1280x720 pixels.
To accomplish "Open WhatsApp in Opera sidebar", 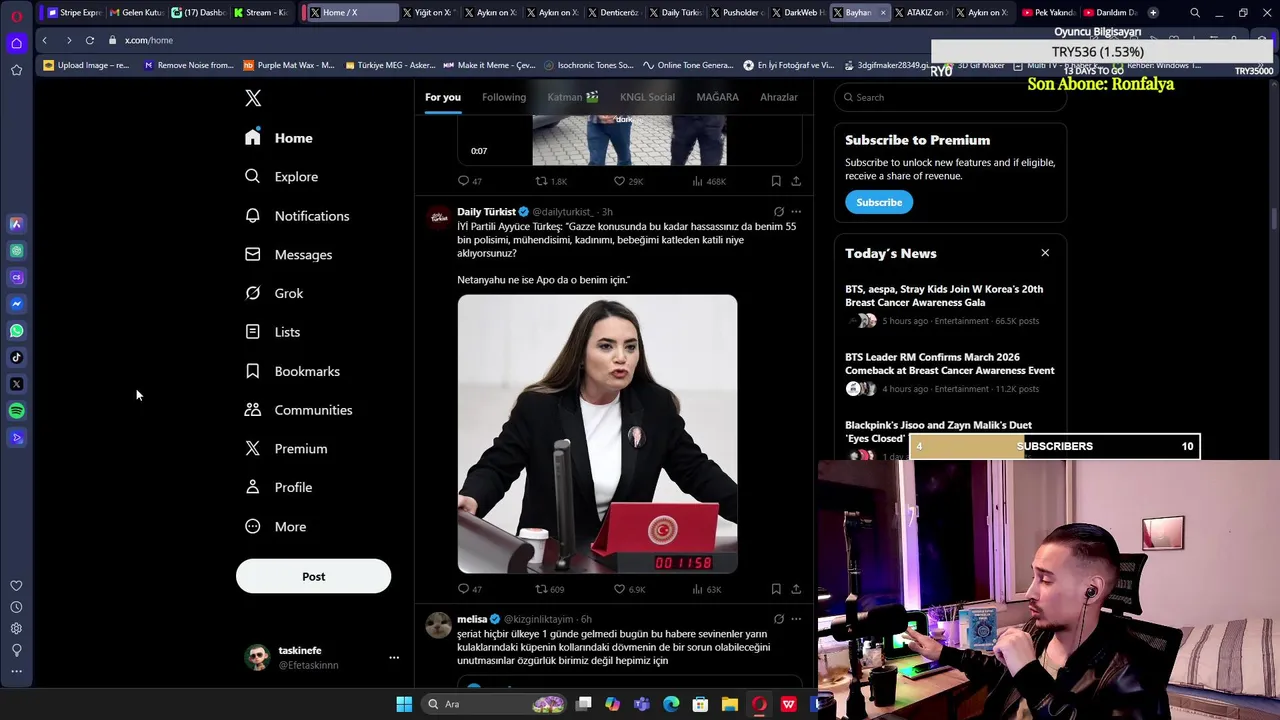I will coord(16,331).
